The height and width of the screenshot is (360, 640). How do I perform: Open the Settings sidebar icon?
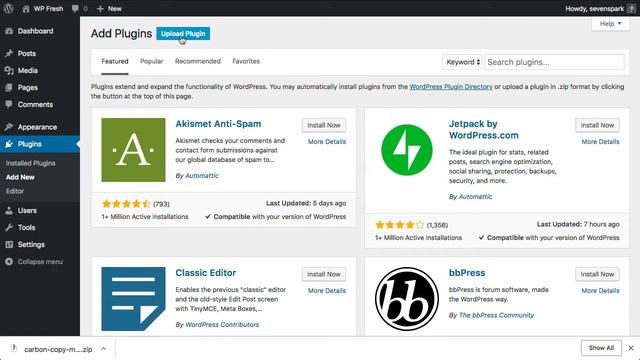coord(9,244)
